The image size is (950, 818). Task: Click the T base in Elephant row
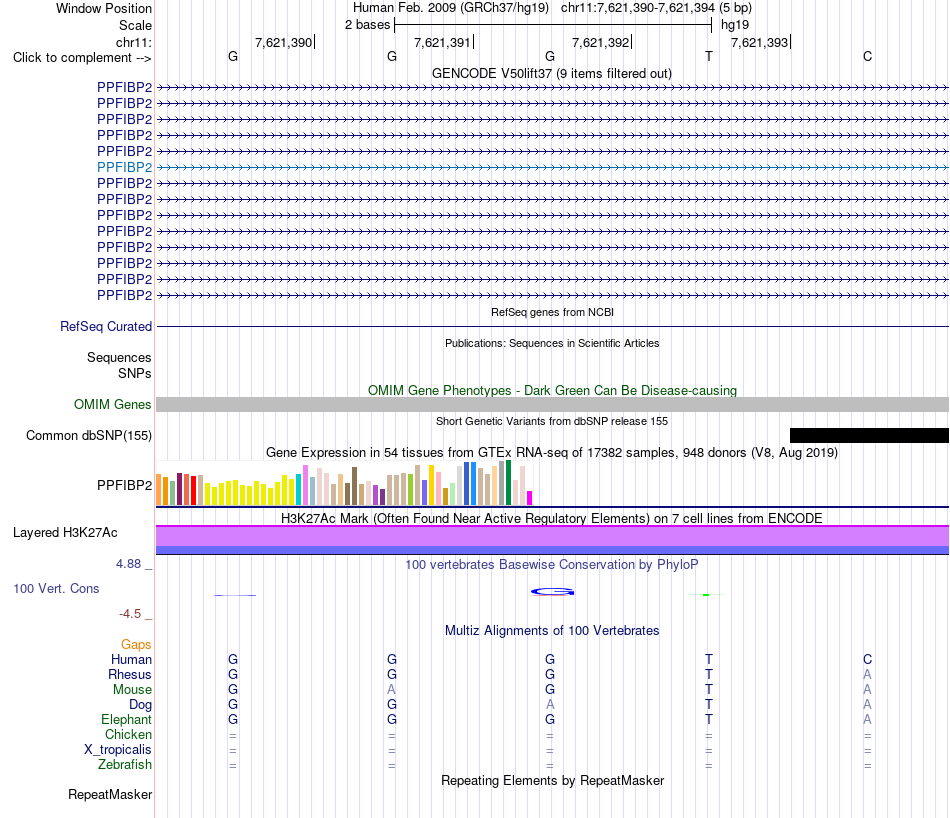click(709, 719)
